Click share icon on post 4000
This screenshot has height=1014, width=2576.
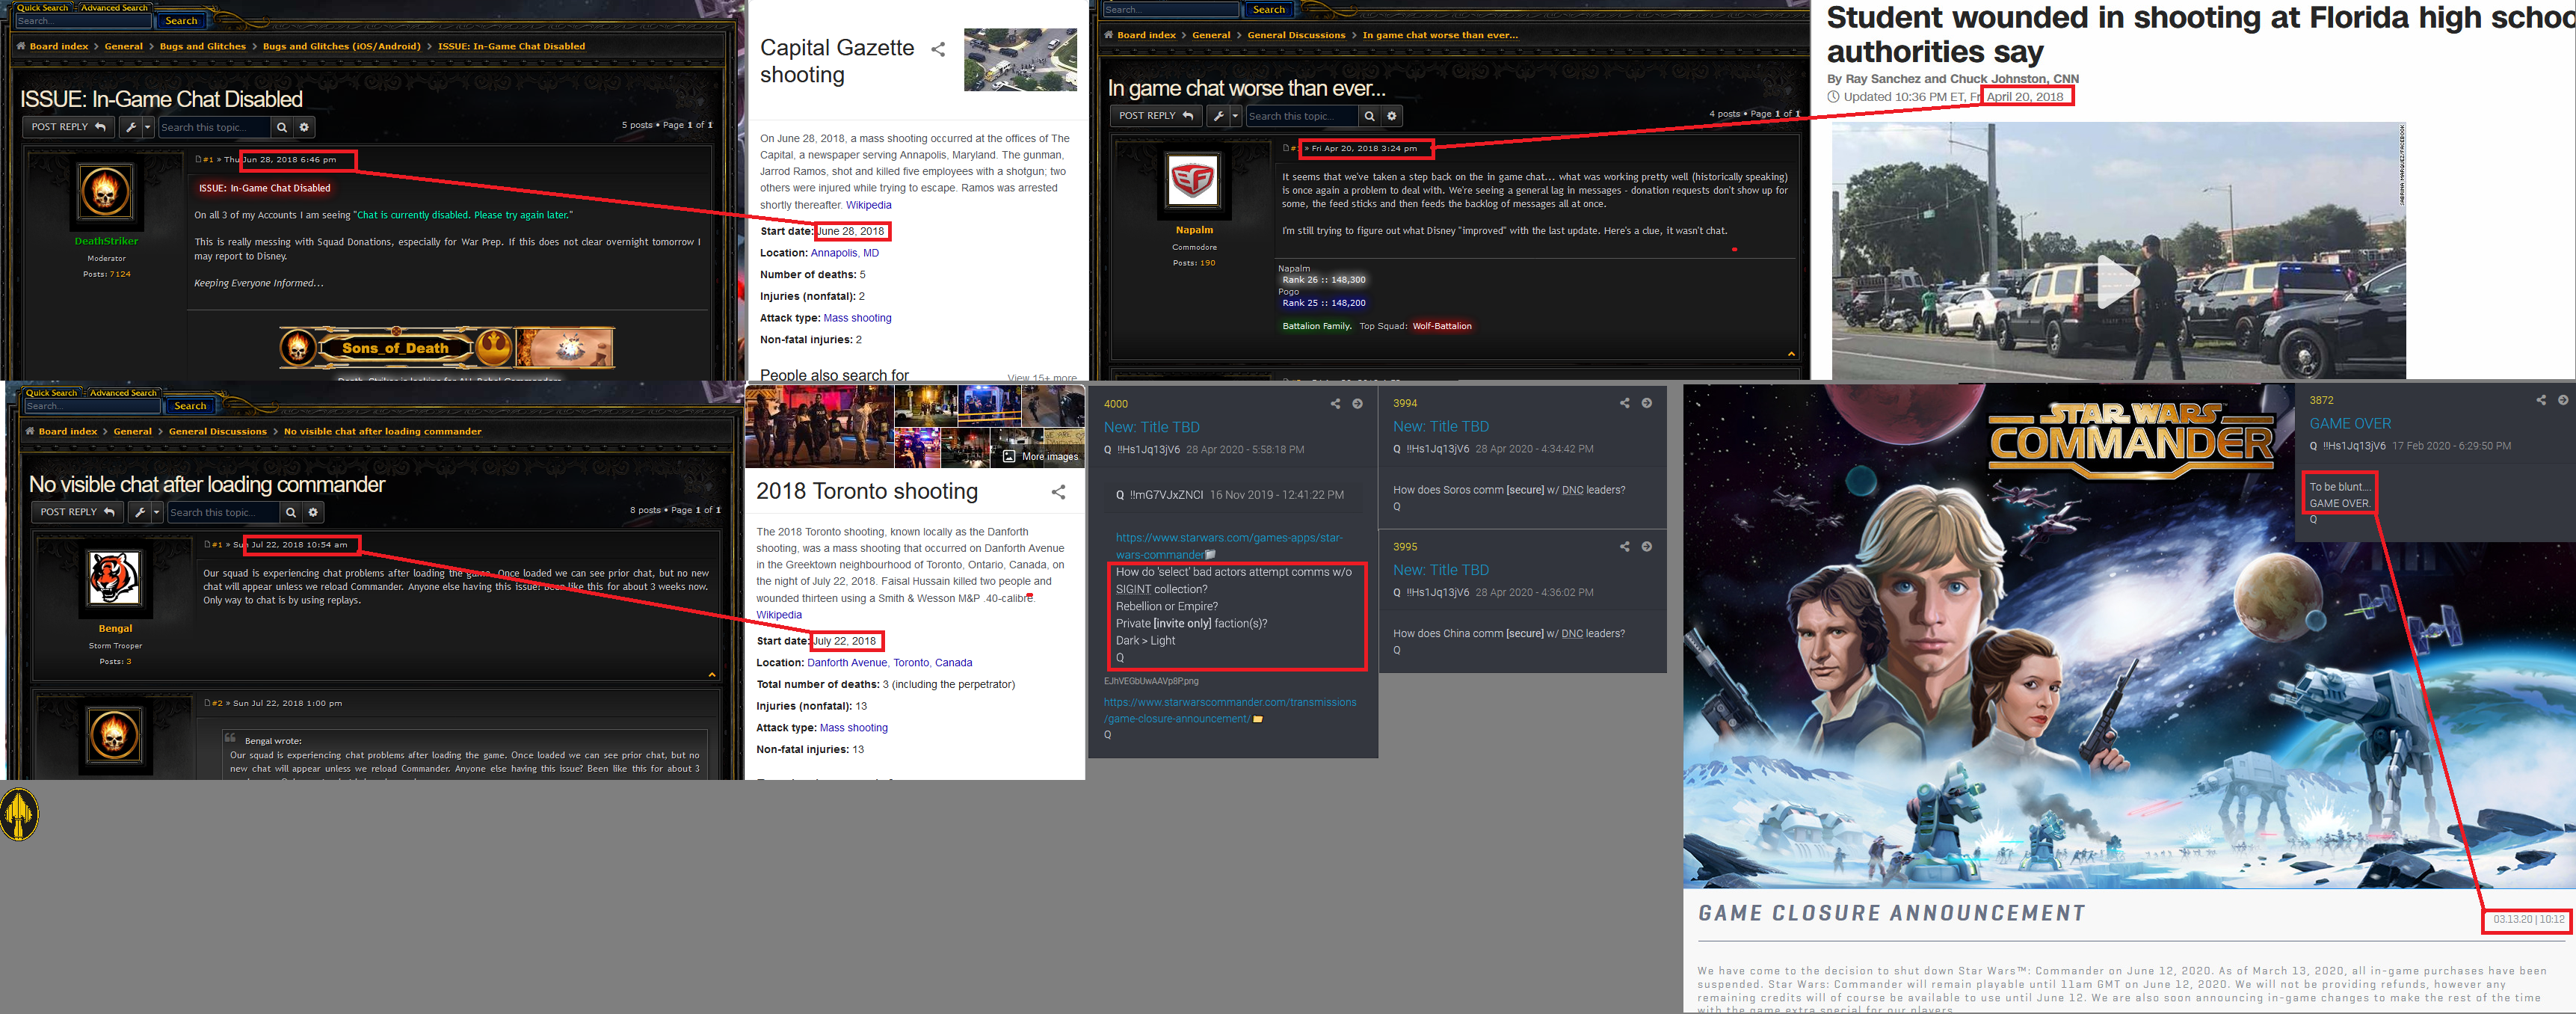click(1335, 404)
